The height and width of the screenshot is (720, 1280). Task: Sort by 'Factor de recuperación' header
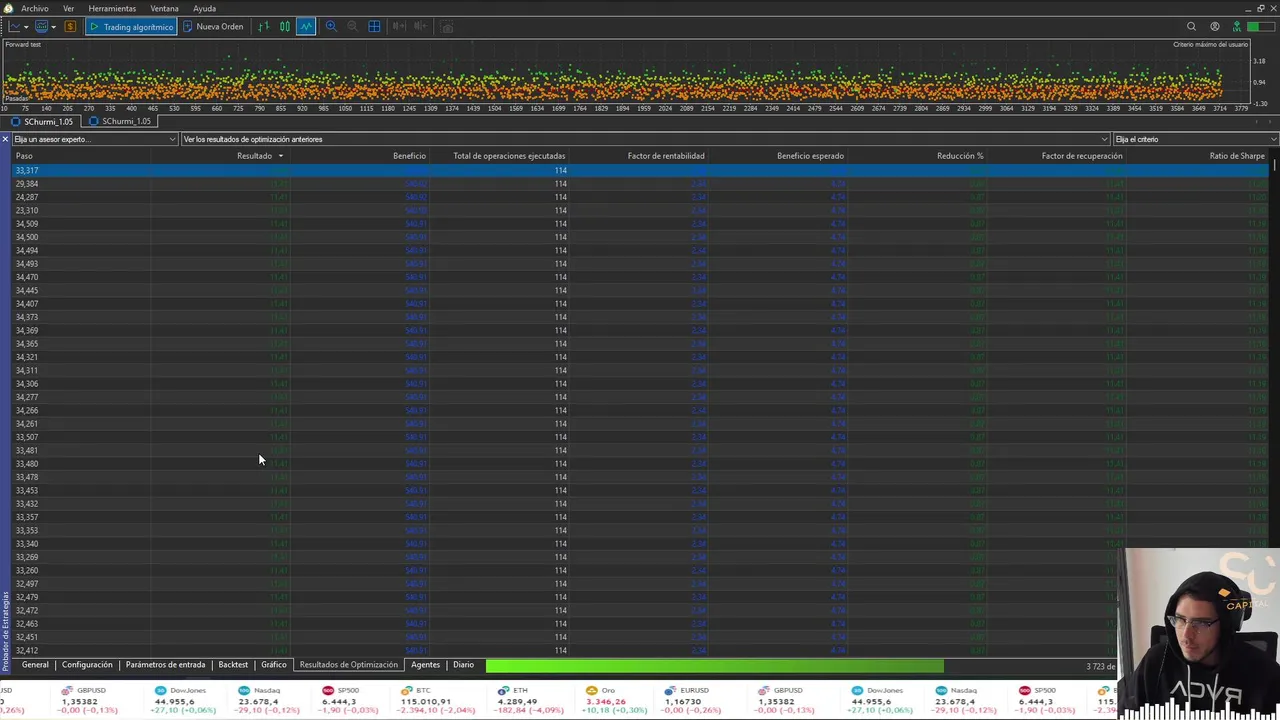point(1082,156)
